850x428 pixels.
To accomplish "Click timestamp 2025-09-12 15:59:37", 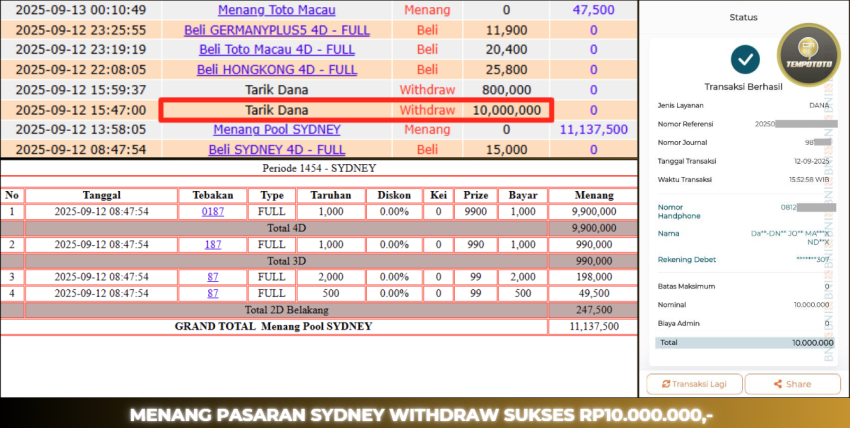I will pyautogui.click(x=81, y=90).
